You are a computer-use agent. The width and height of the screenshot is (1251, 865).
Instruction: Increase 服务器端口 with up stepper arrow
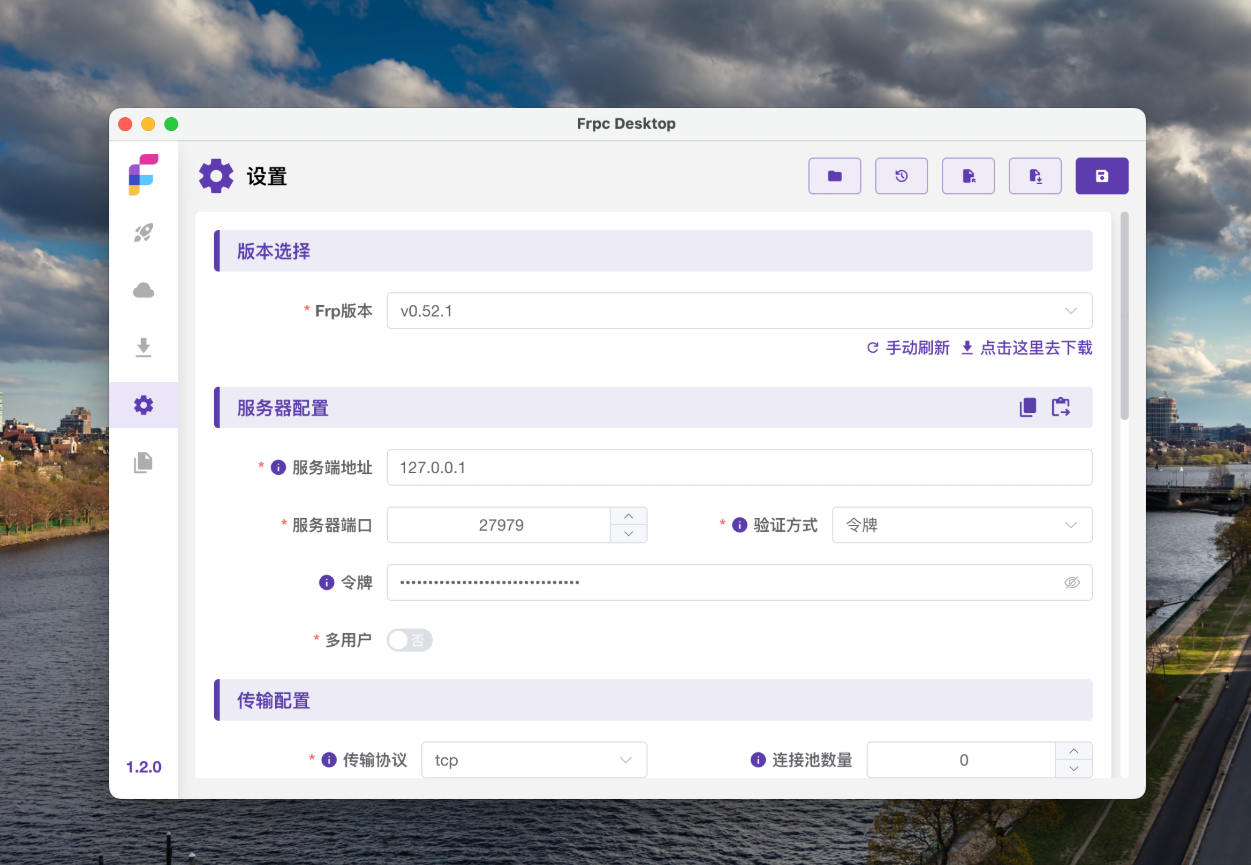pos(628,516)
